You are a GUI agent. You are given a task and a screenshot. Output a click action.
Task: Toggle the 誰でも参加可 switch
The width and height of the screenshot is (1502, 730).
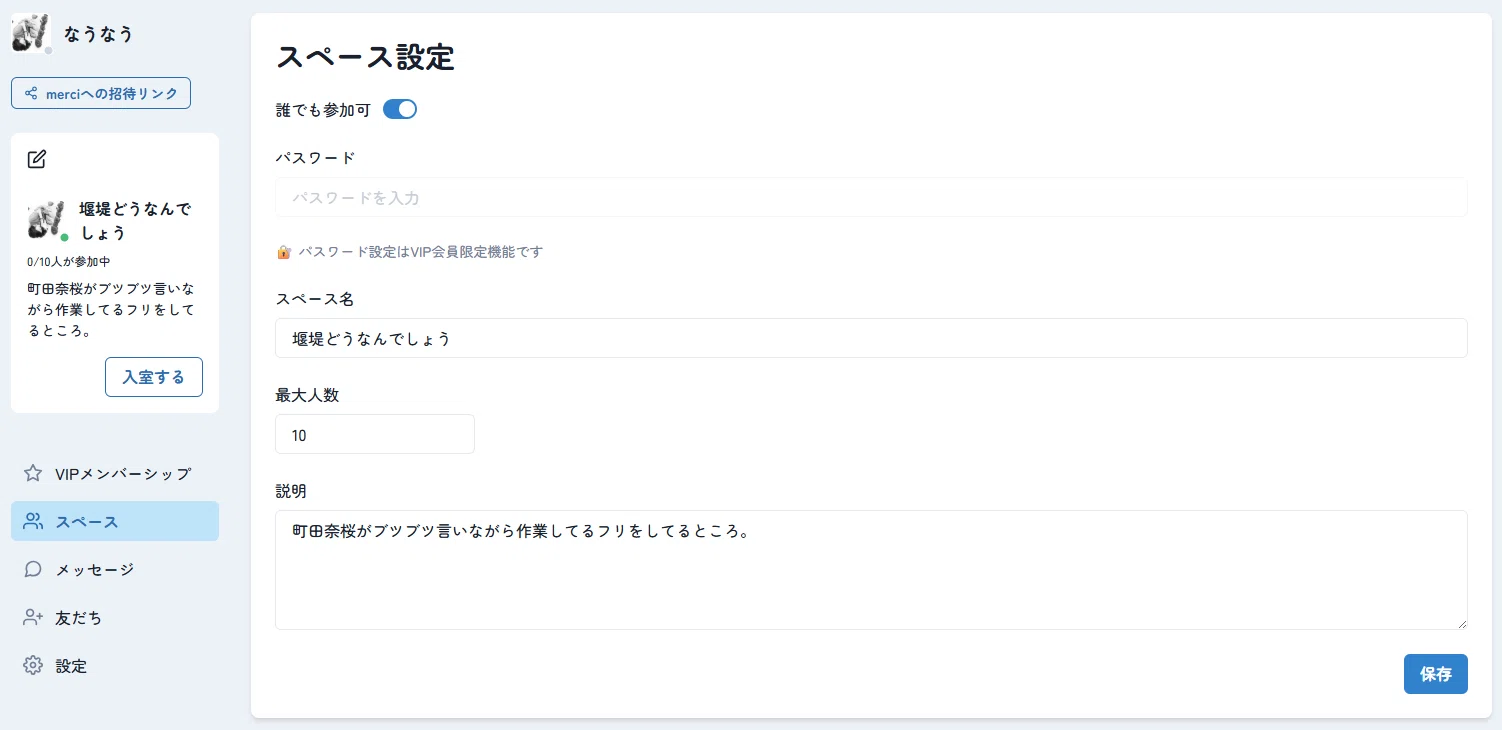tap(400, 109)
